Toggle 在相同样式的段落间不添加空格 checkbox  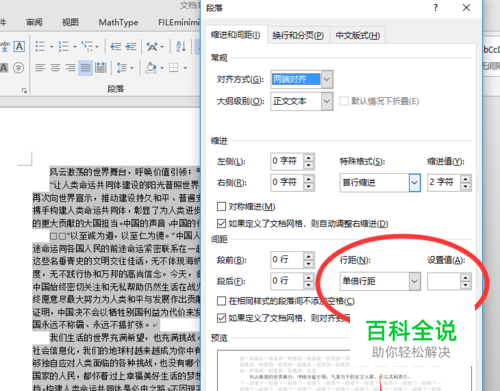pos(221,301)
